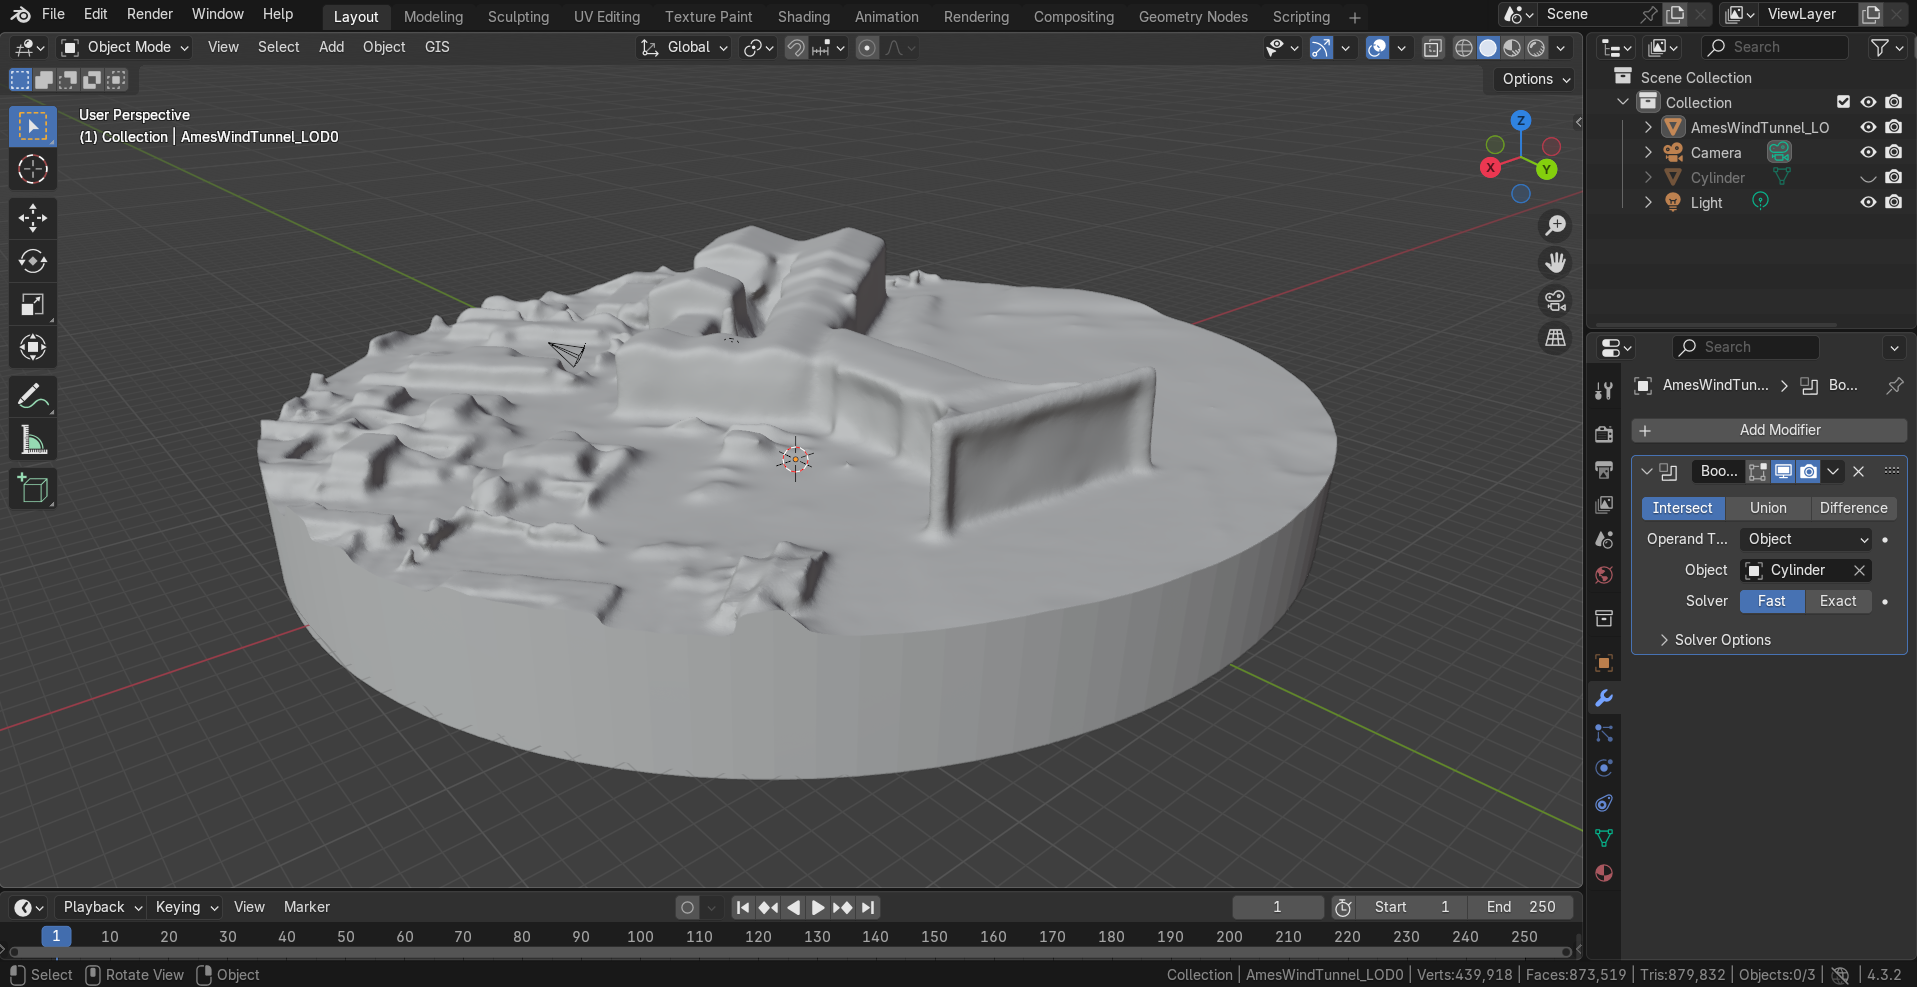Activate the Annotate tool
Viewport: 1917px width, 987px height.
point(33,397)
